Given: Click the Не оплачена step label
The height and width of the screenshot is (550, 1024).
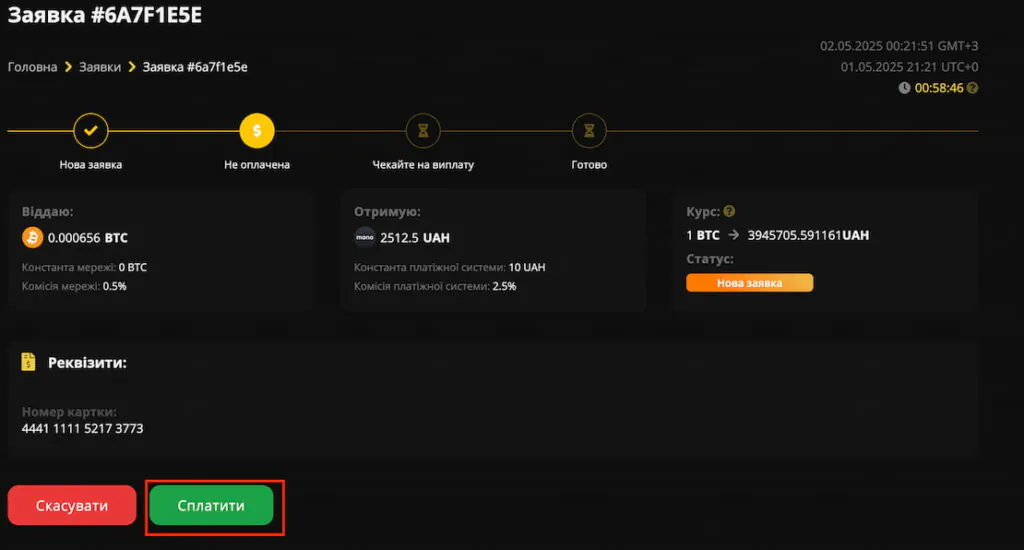Looking at the screenshot, I should point(257,165).
